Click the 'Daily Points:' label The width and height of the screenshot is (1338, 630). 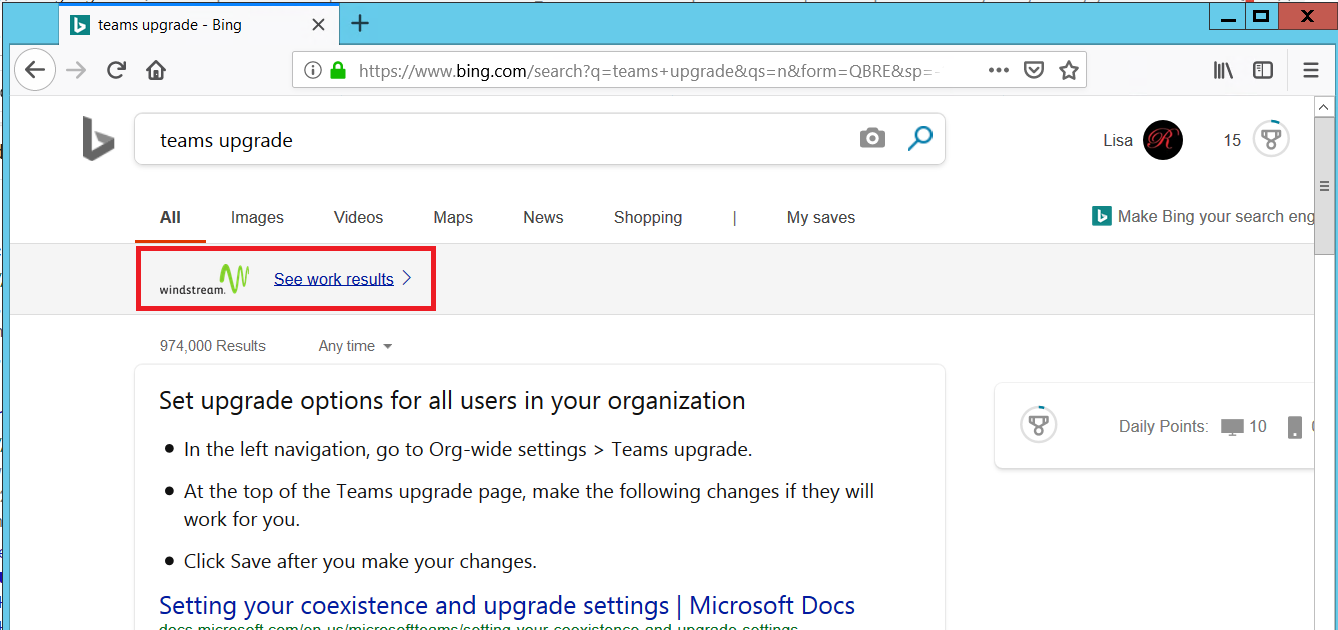coord(1163,426)
